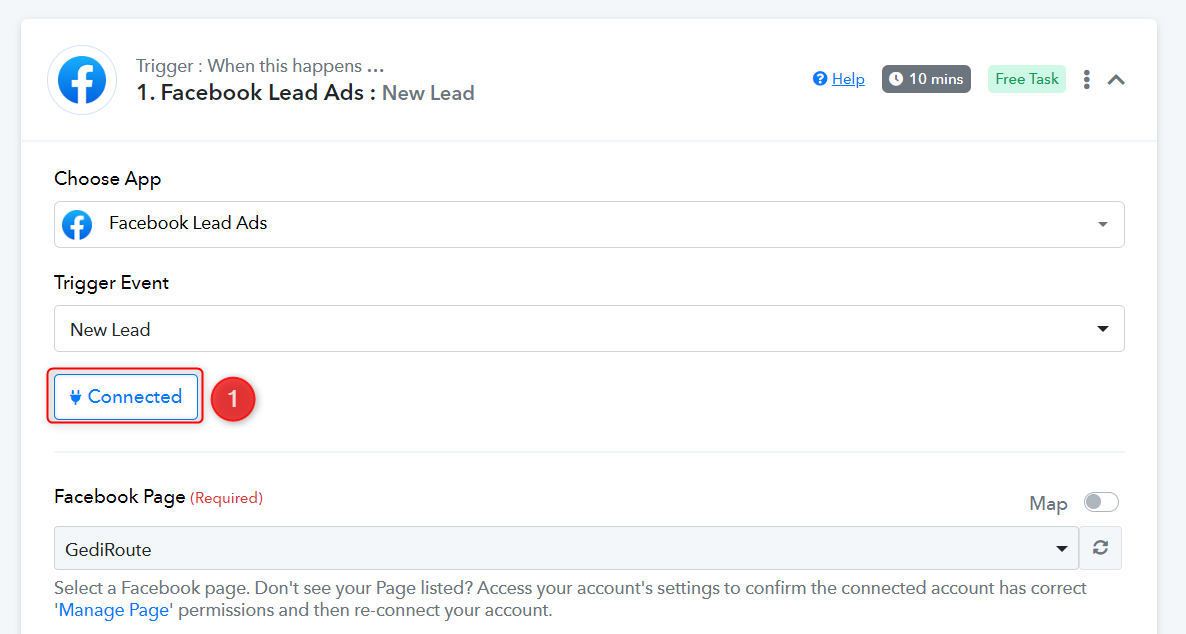Click the Free Task badge
The height and width of the screenshot is (634, 1186).
coord(1026,79)
